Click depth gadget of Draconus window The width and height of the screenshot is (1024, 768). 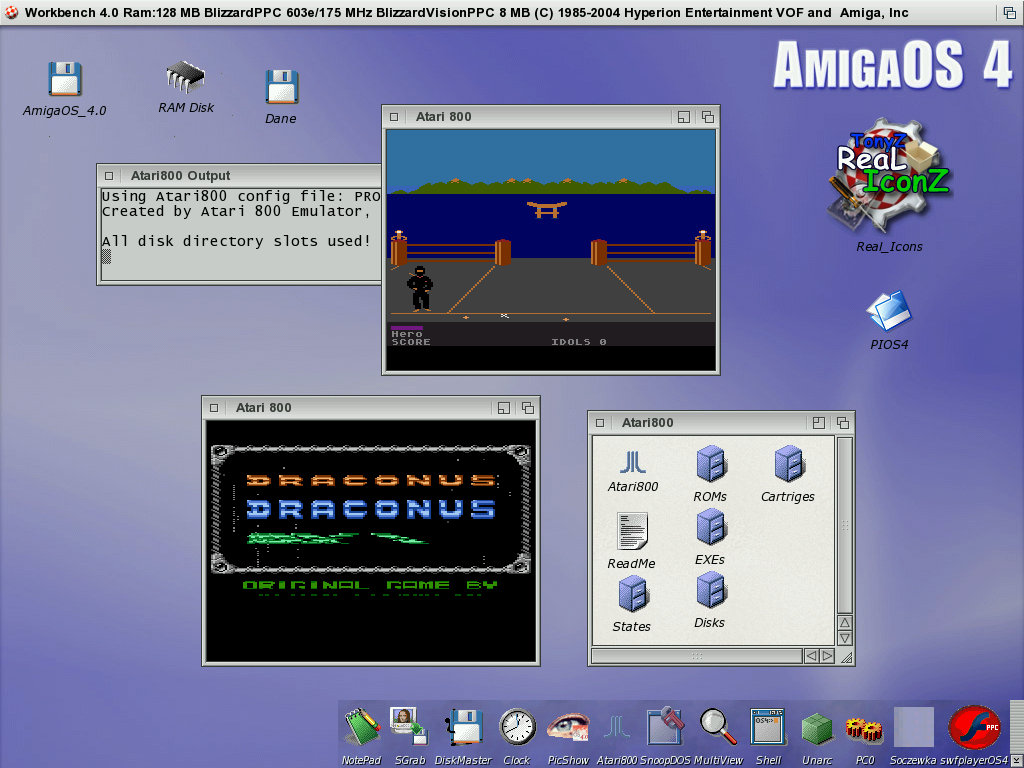point(528,408)
